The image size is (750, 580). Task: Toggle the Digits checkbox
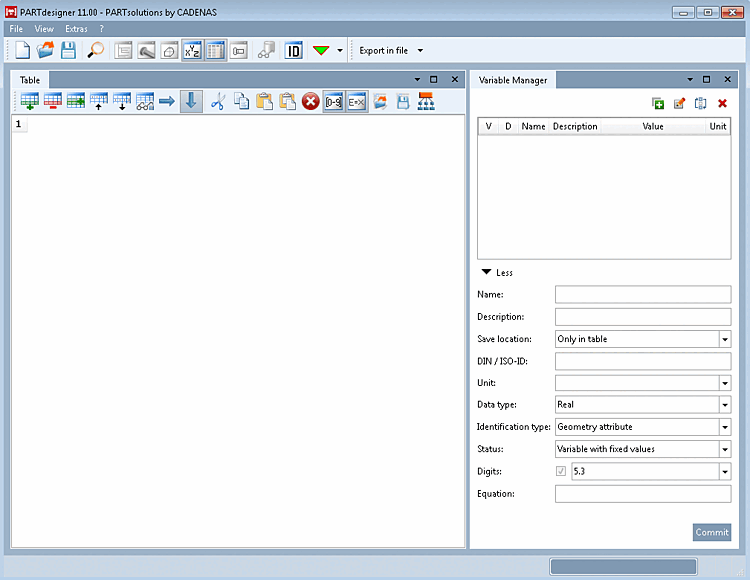coord(561,471)
